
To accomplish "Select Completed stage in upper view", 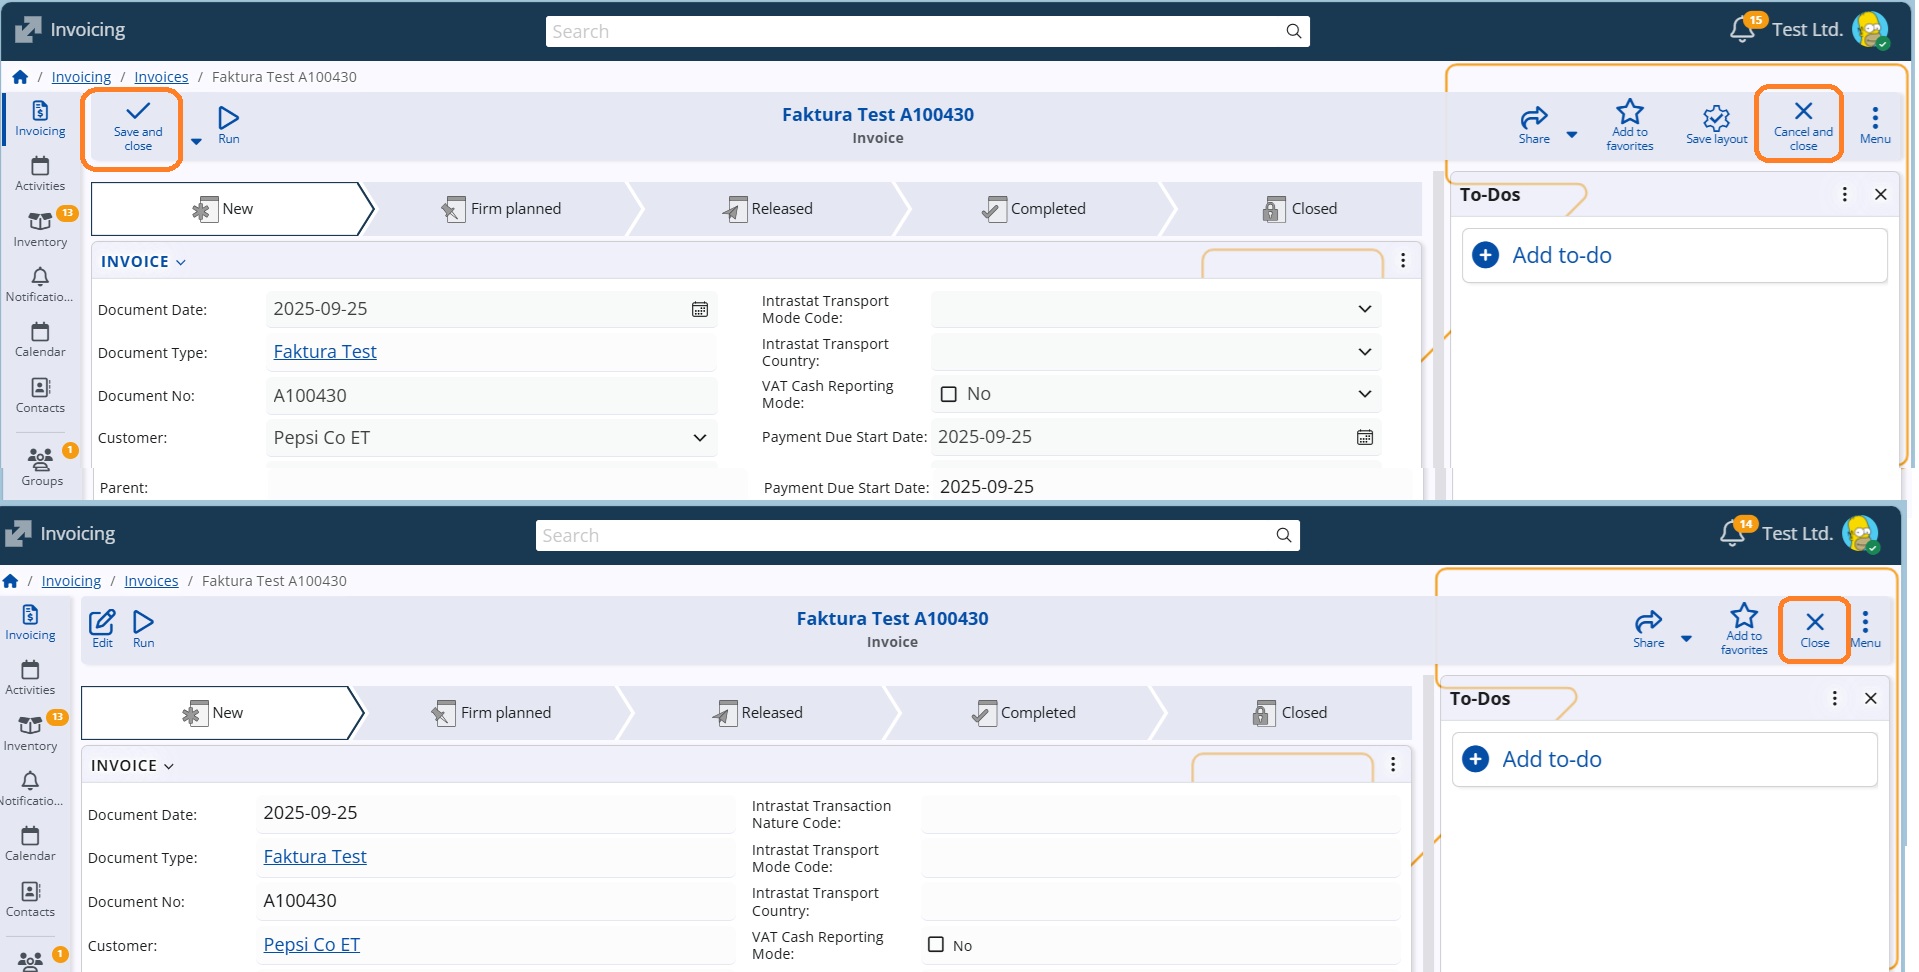I will 1035,209.
